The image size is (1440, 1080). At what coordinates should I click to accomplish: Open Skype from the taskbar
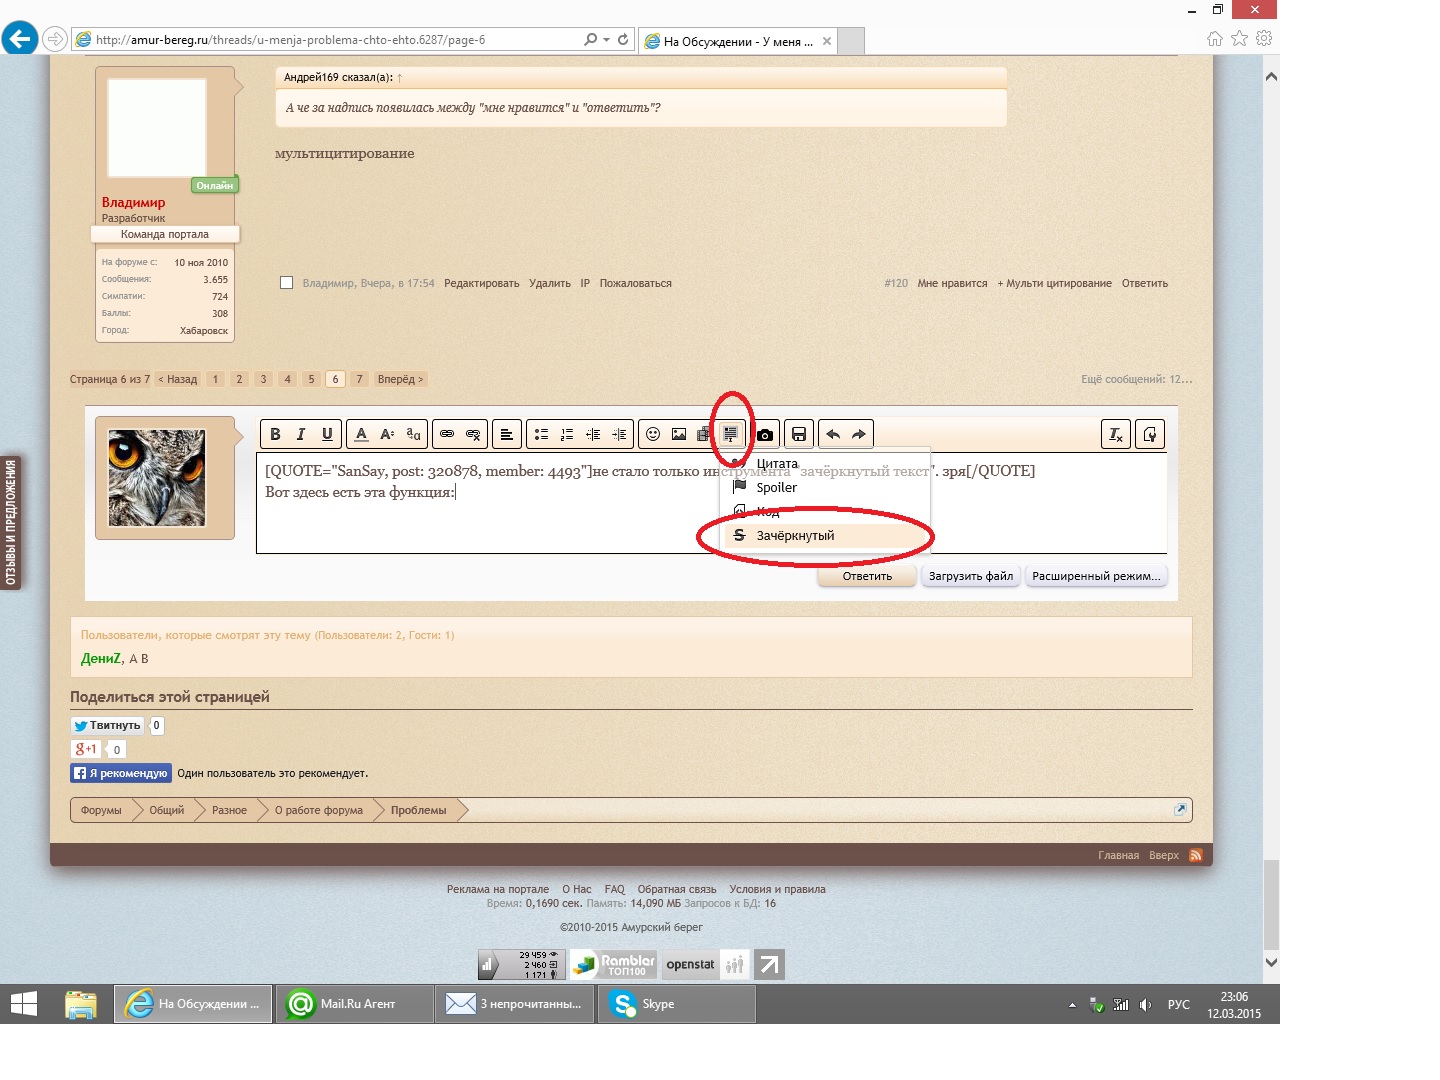(676, 1004)
